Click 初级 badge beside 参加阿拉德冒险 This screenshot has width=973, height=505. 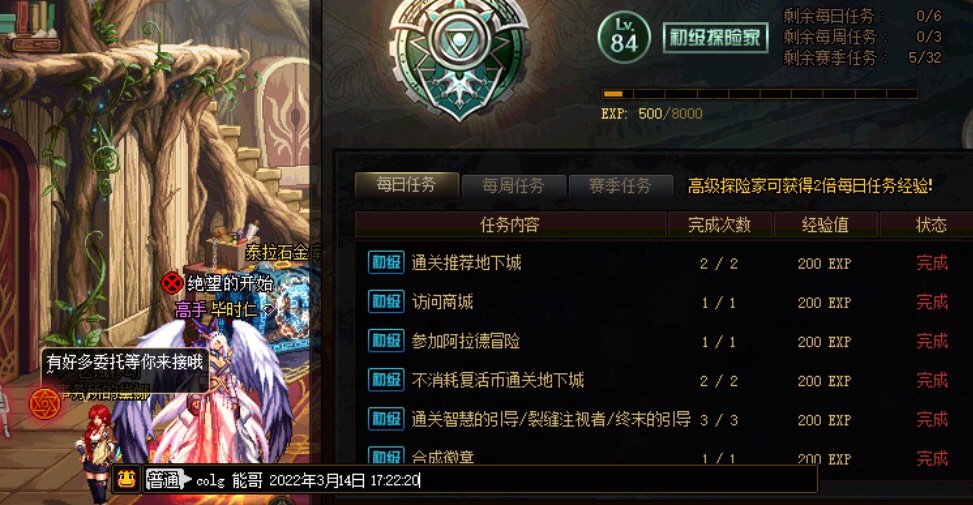(386, 341)
